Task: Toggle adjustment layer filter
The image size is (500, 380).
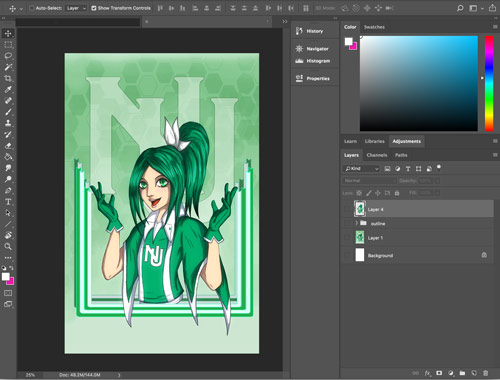Action: click(x=398, y=169)
